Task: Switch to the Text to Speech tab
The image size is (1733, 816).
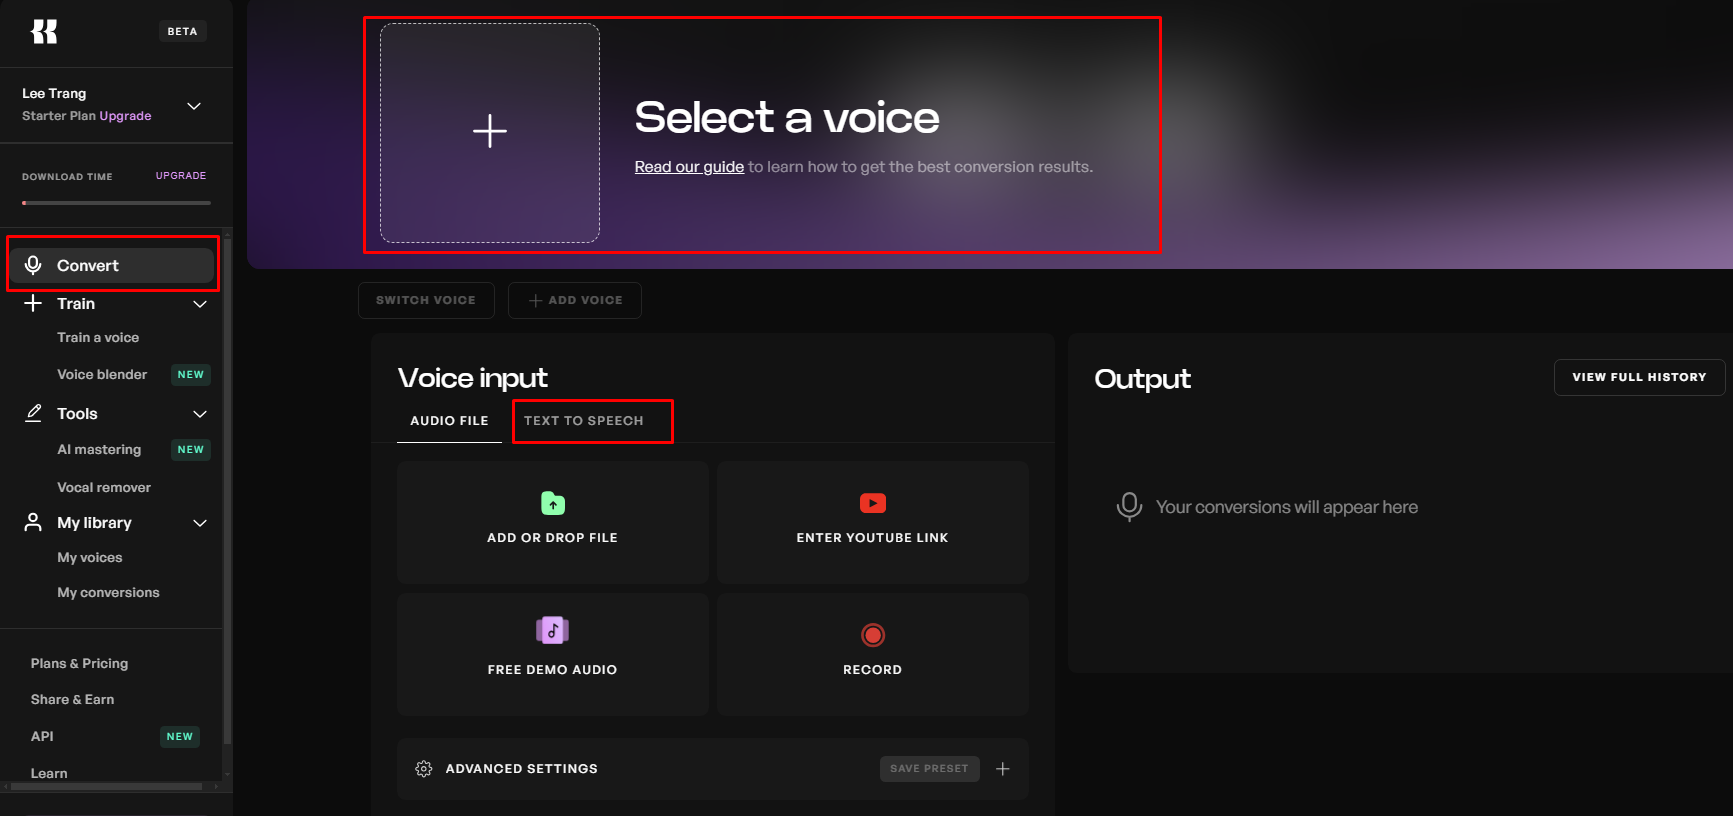Action: click(x=584, y=421)
